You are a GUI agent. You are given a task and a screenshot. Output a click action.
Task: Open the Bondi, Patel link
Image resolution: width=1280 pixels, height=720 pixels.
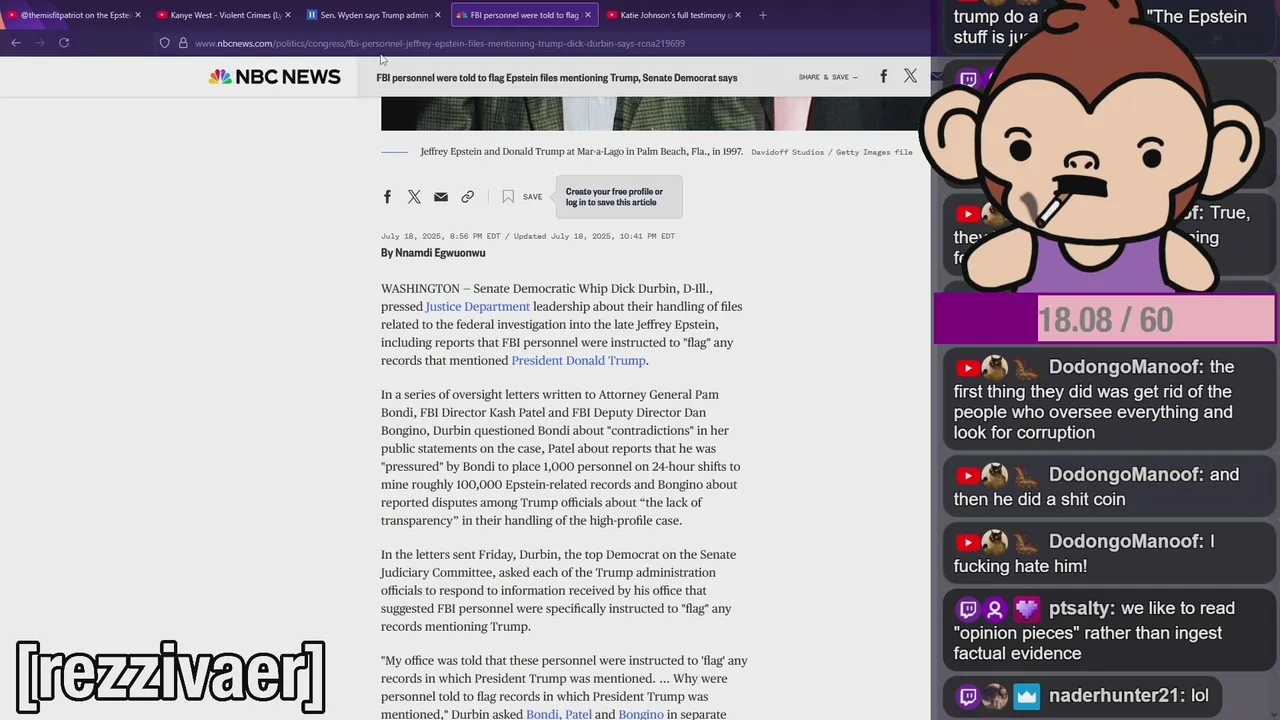558,713
